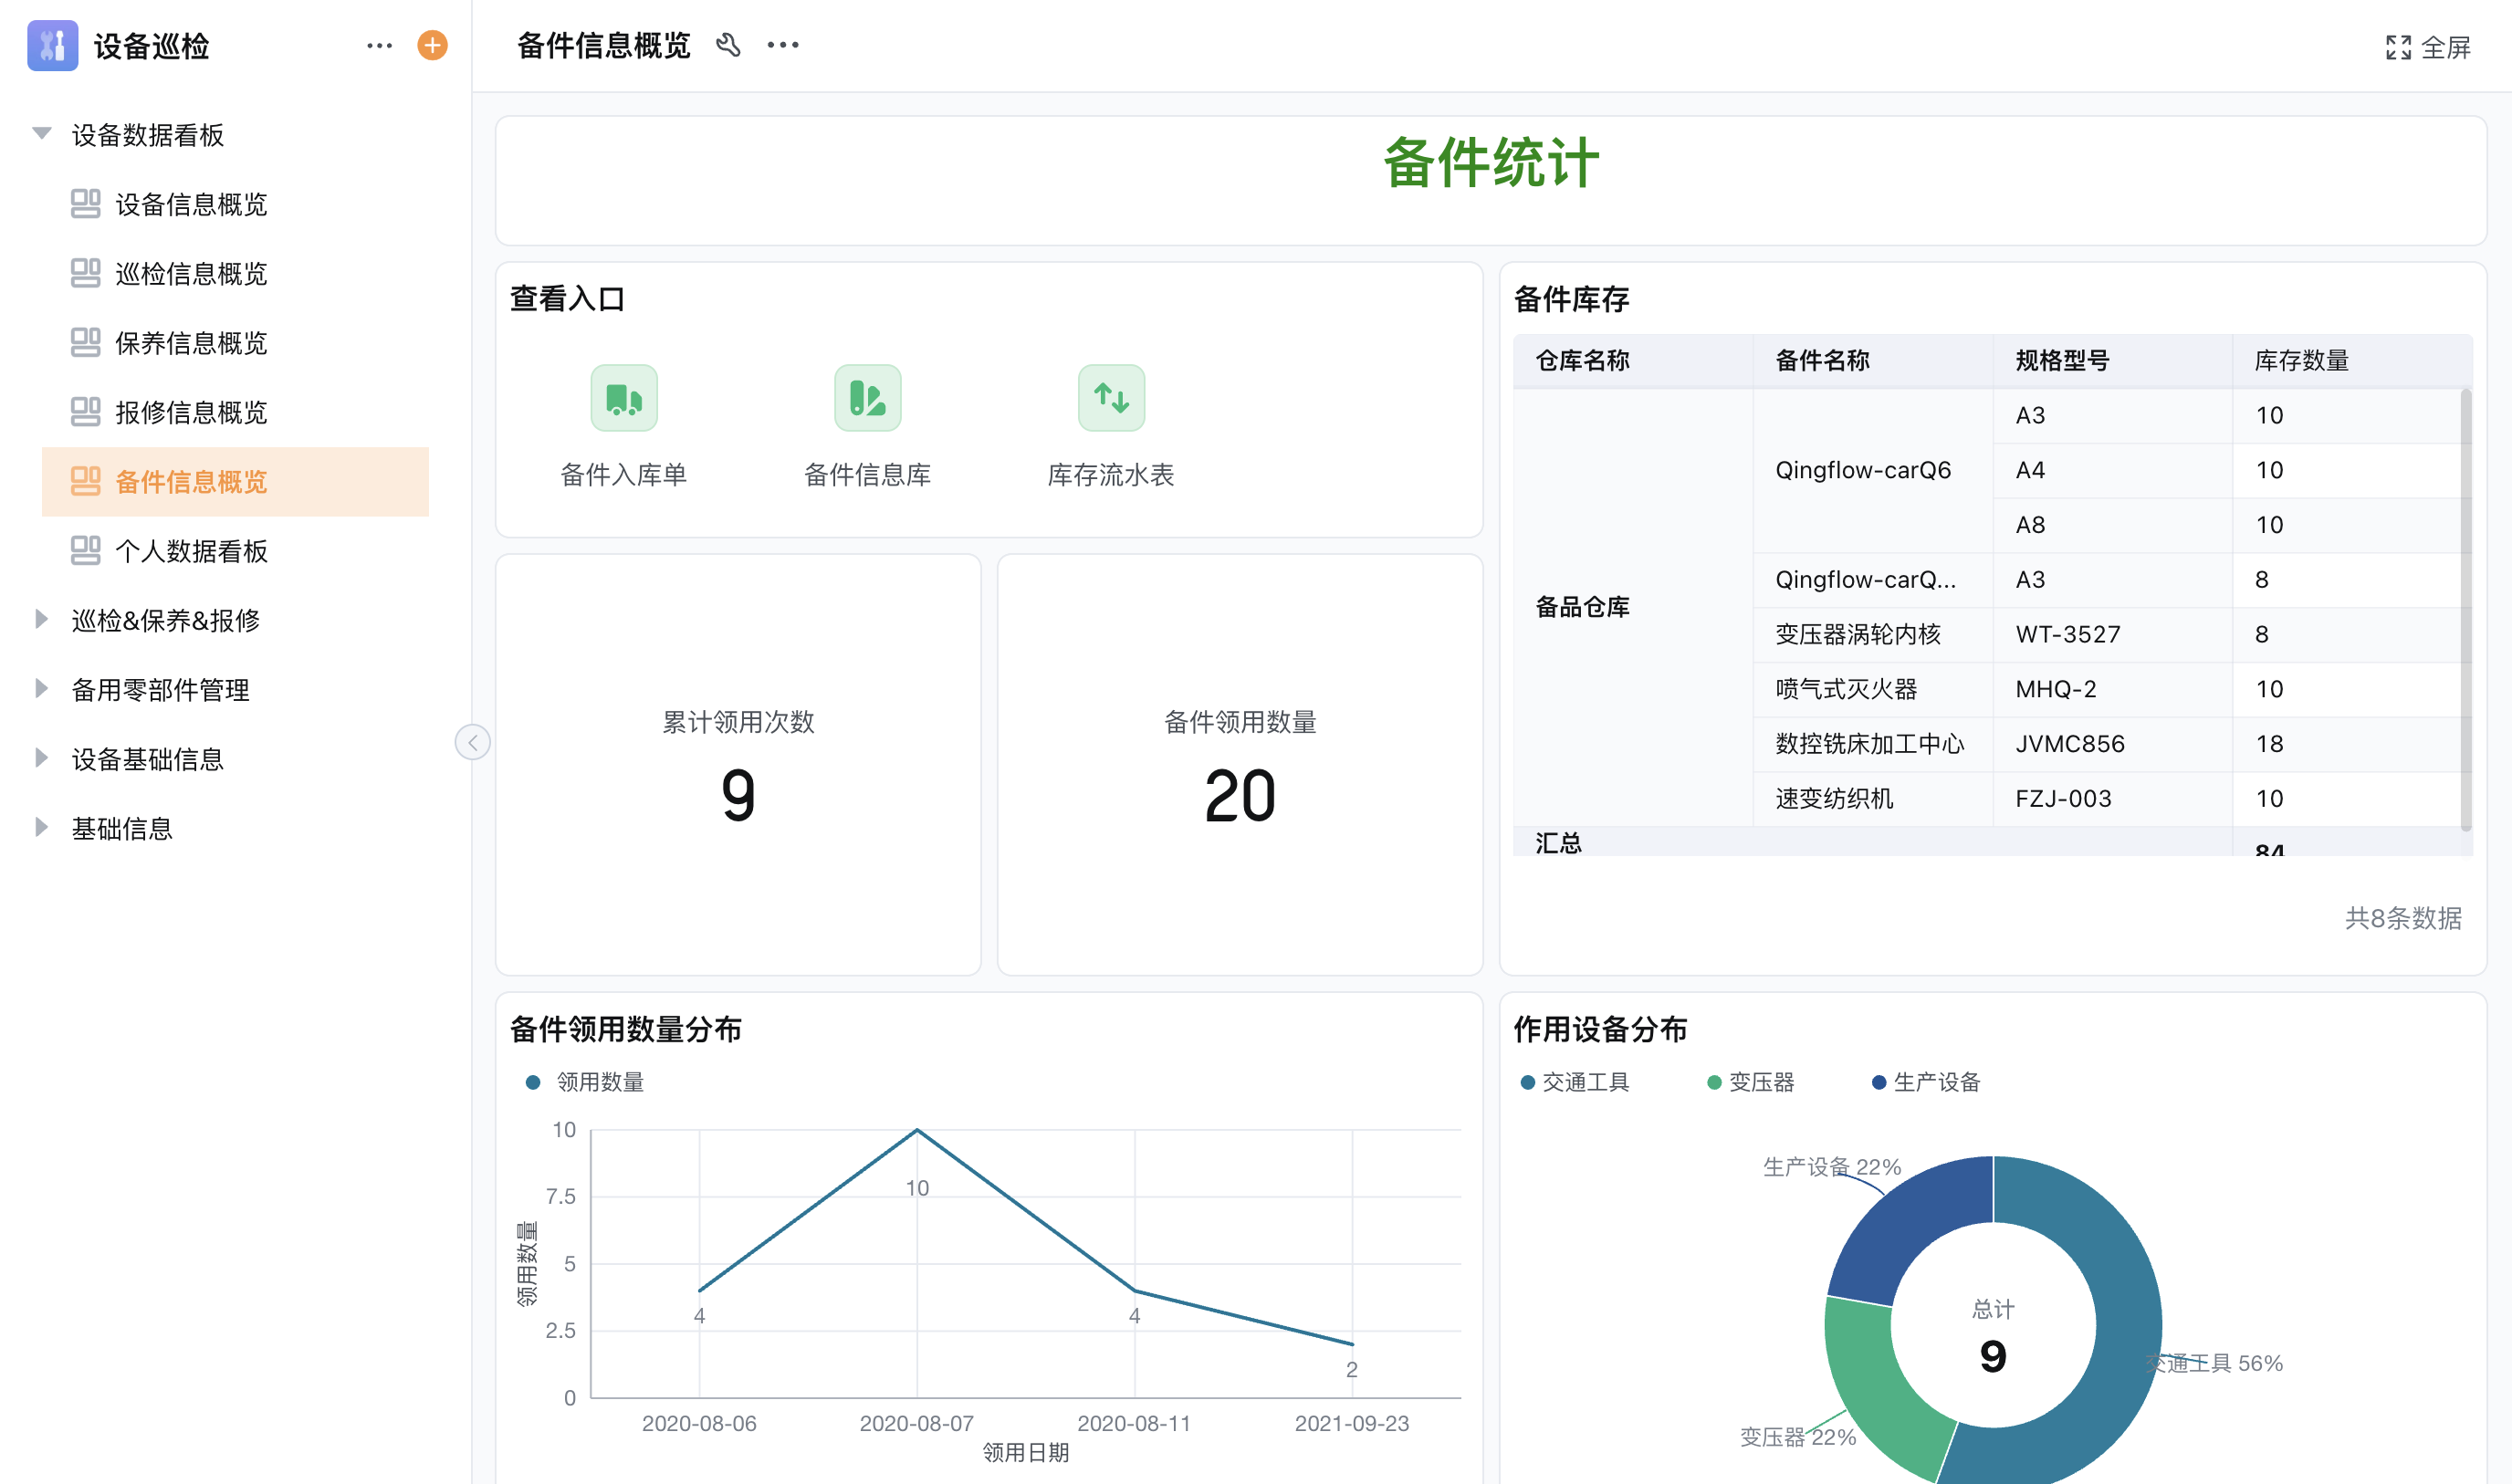Open the header ellipsis menu beside wrench
Image resolution: width=2512 pixels, height=1484 pixels.
(783, 45)
